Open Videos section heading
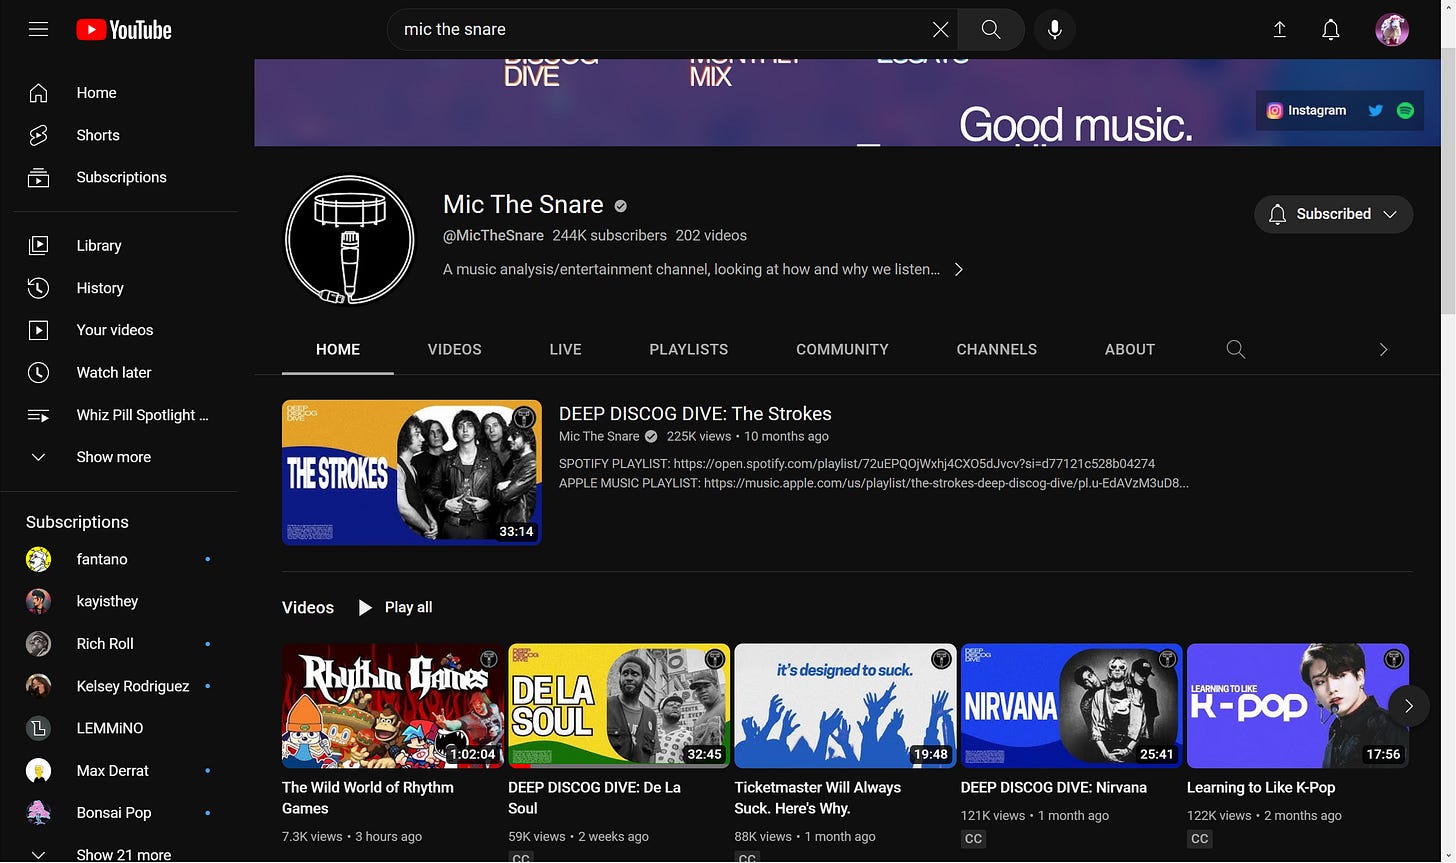The height and width of the screenshot is (863, 1456). (x=308, y=607)
